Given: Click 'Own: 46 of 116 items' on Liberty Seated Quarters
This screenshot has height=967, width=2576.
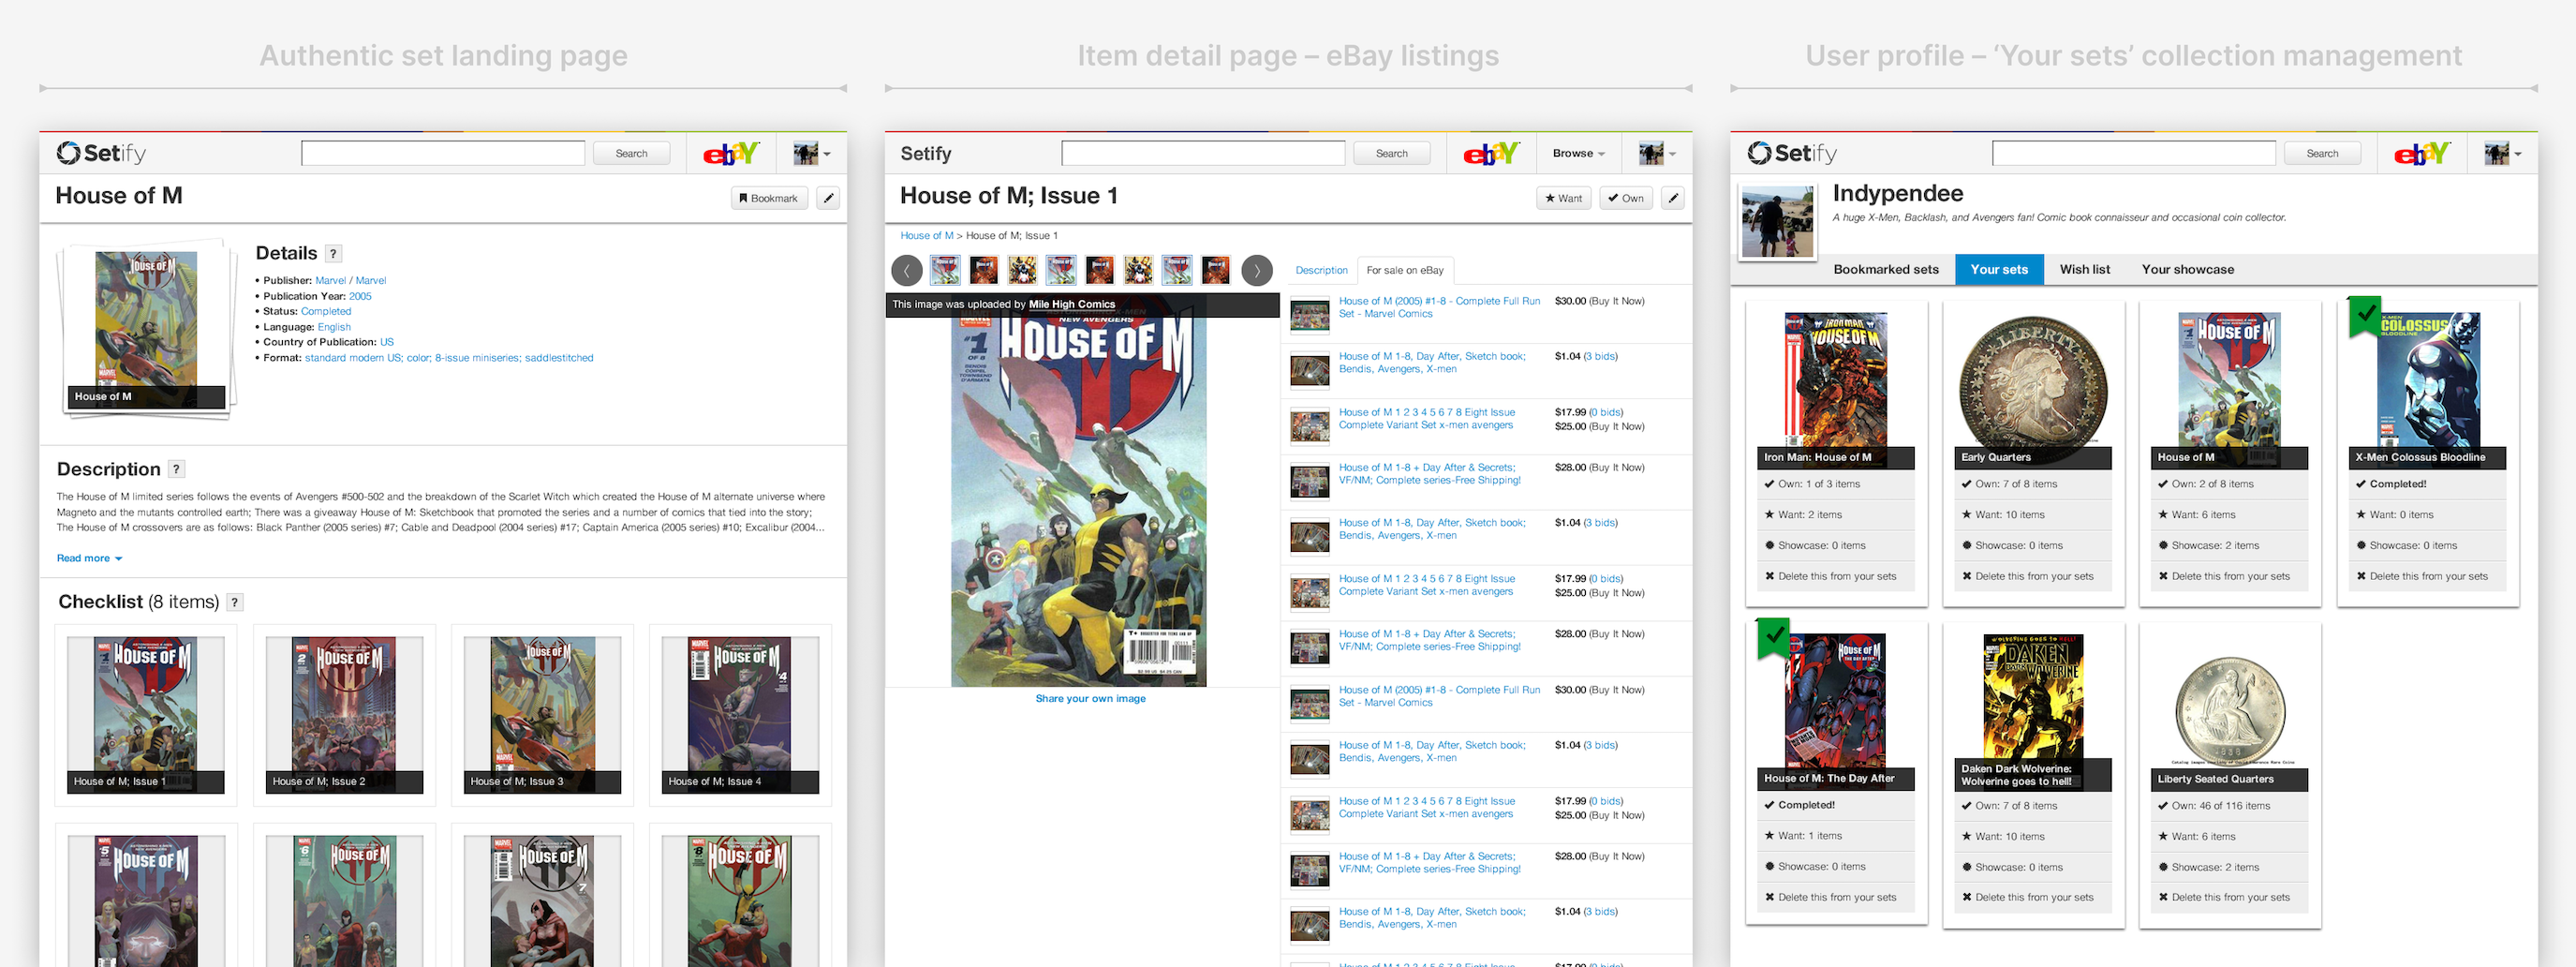Looking at the screenshot, I should [x=2214, y=805].
